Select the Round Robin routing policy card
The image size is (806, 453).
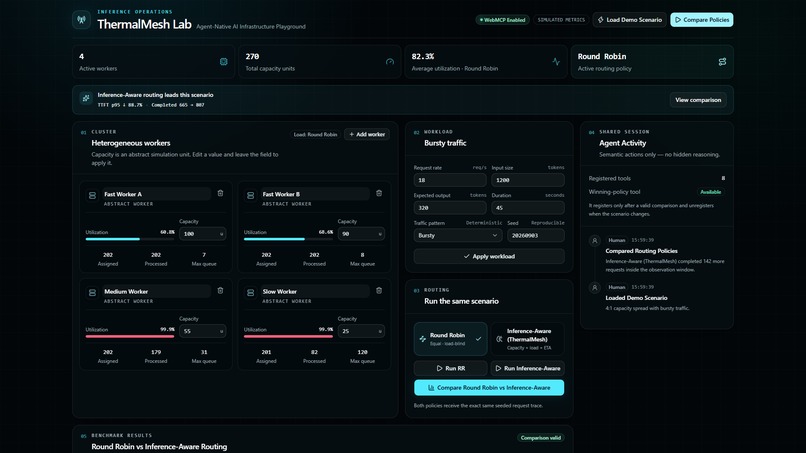pyautogui.click(x=450, y=339)
